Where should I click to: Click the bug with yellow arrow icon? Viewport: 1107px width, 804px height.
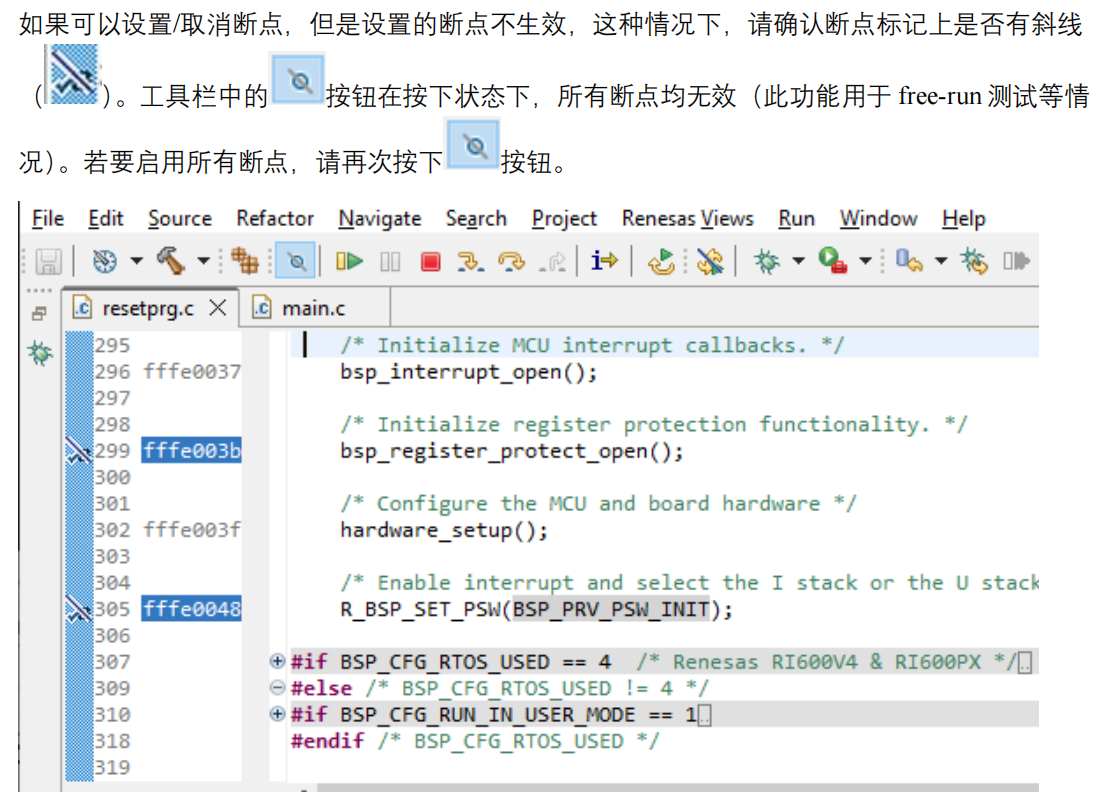(x=974, y=262)
